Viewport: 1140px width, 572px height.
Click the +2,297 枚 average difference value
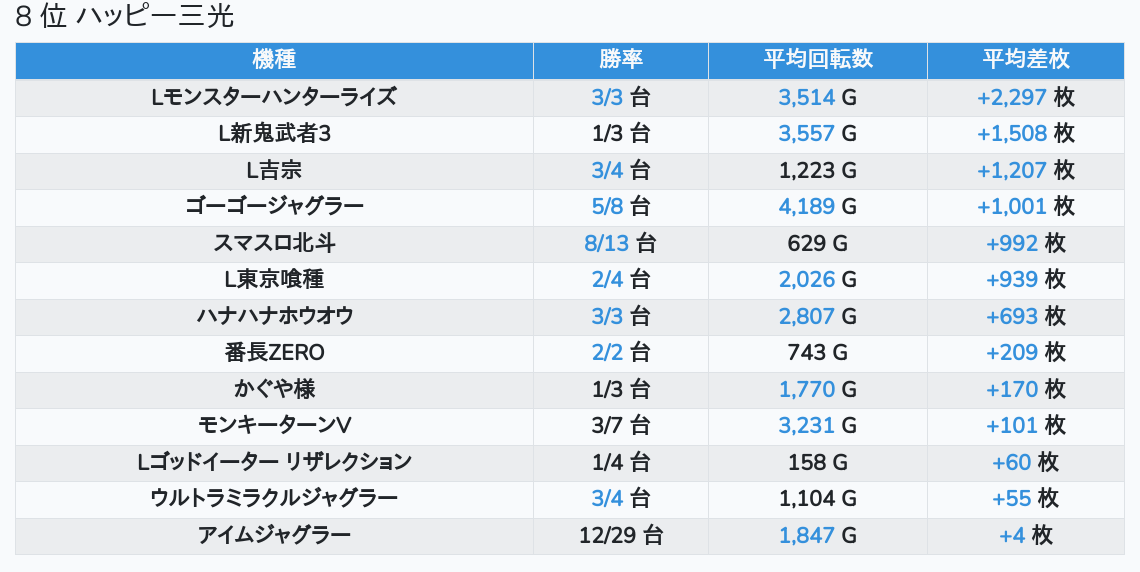pos(1025,97)
